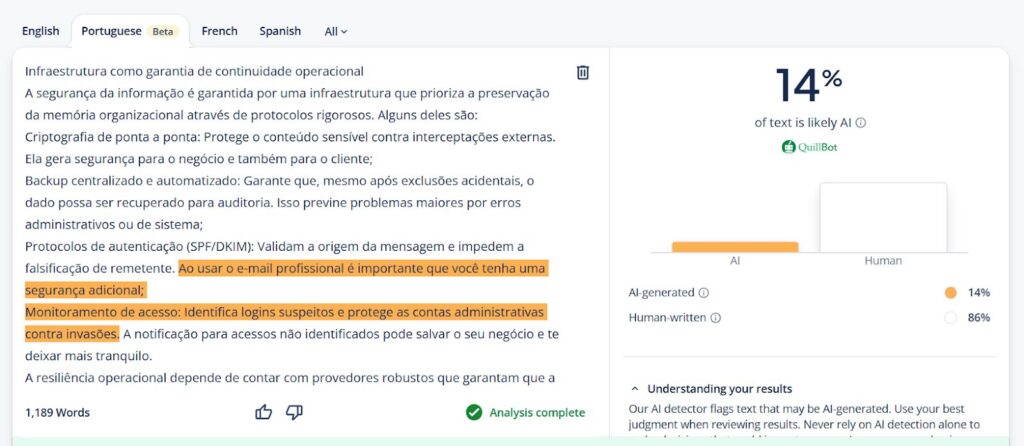The height and width of the screenshot is (446, 1024).
Task: Switch to the English tab
Action: (41, 31)
